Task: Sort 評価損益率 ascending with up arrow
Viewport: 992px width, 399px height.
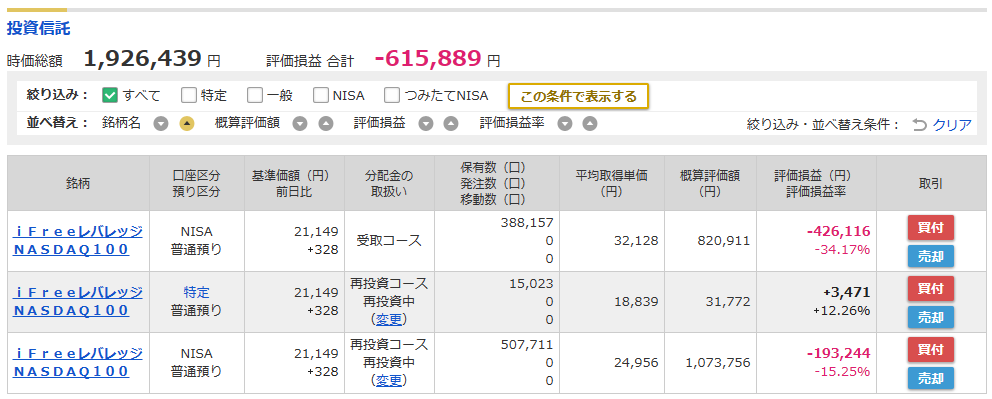Action: pos(590,124)
